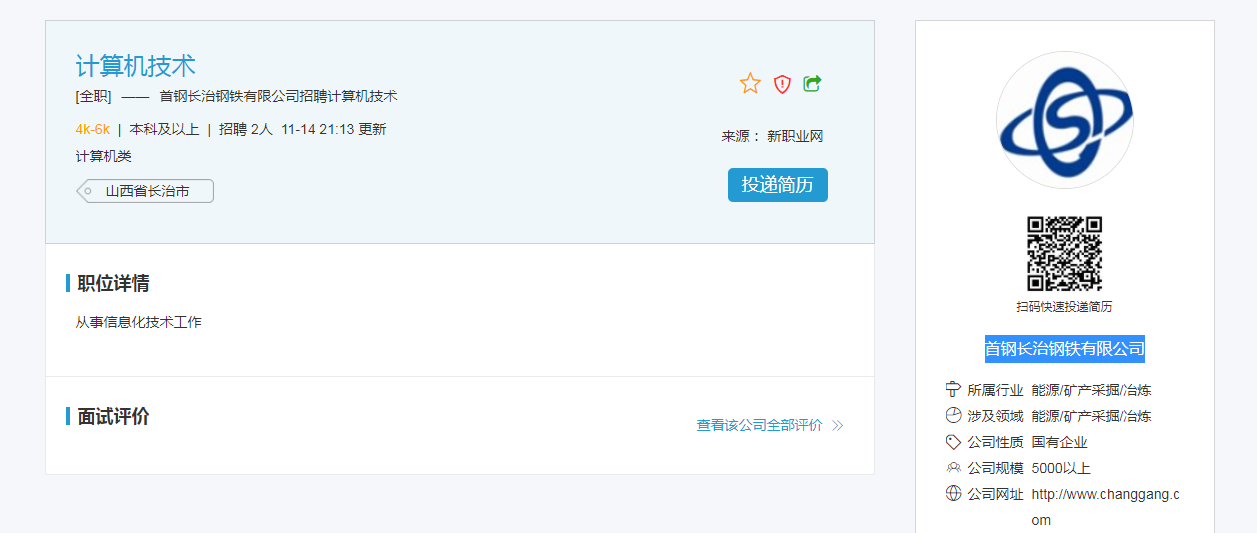
Task: Click the pie chart icon beside 涉及领域
Action: pos(953,416)
